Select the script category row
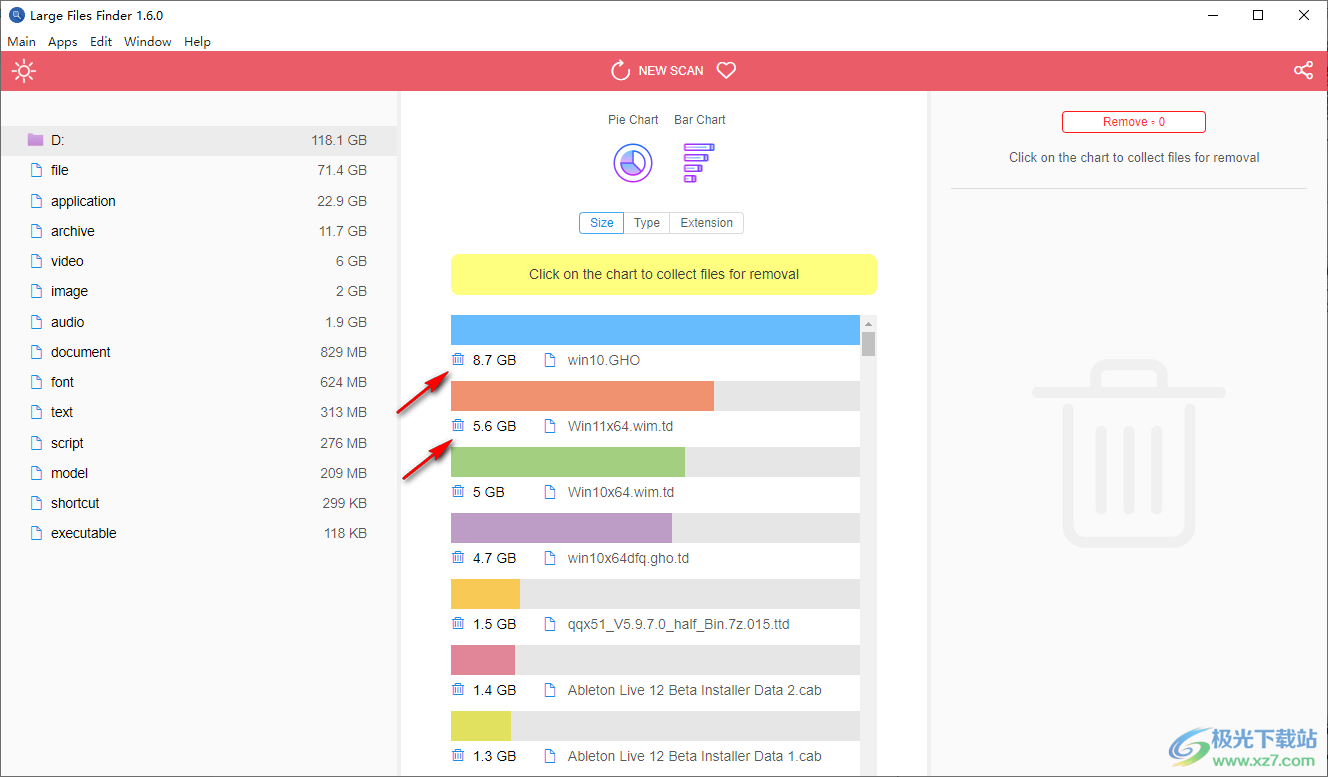This screenshot has height=777, width=1328. point(199,443)
